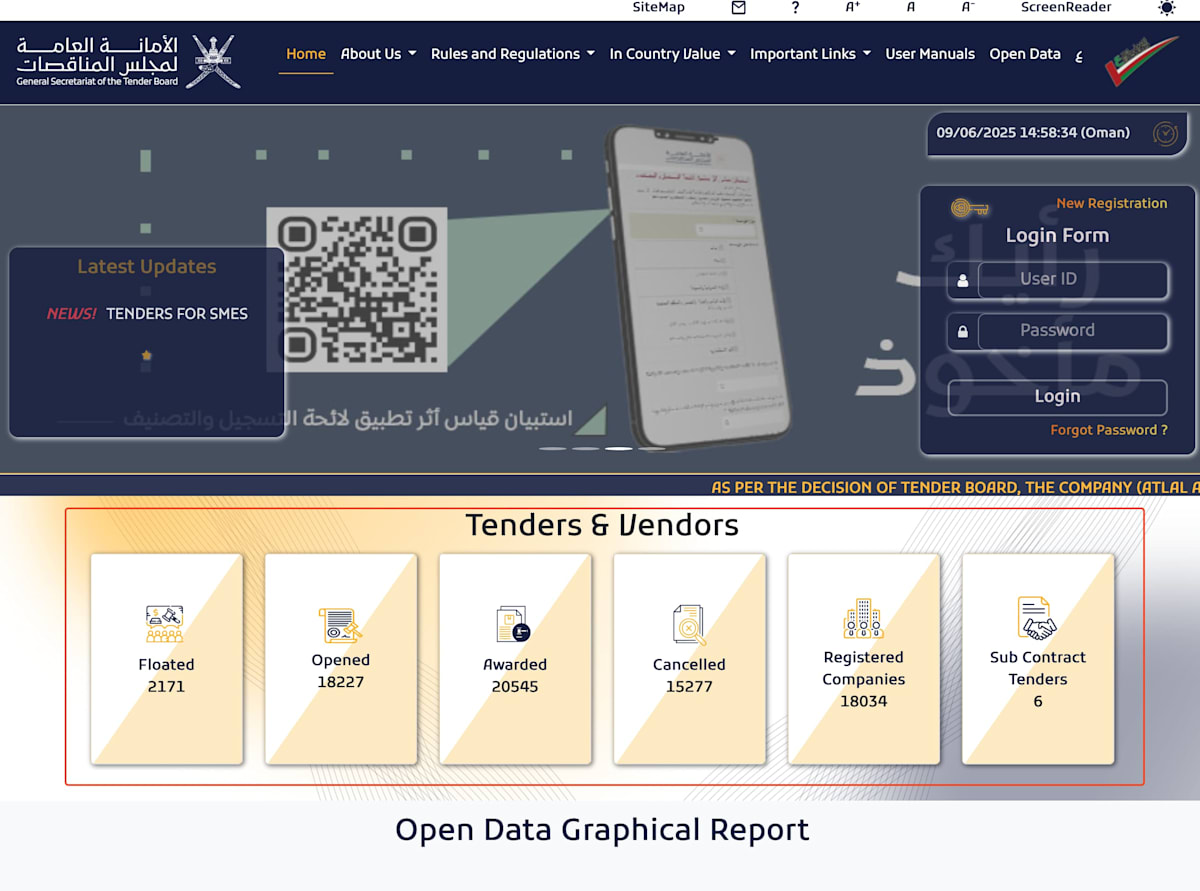The image size is (1200, 891).
Task: Open the Opened 18227 count
Action: (x=340, y=683)
